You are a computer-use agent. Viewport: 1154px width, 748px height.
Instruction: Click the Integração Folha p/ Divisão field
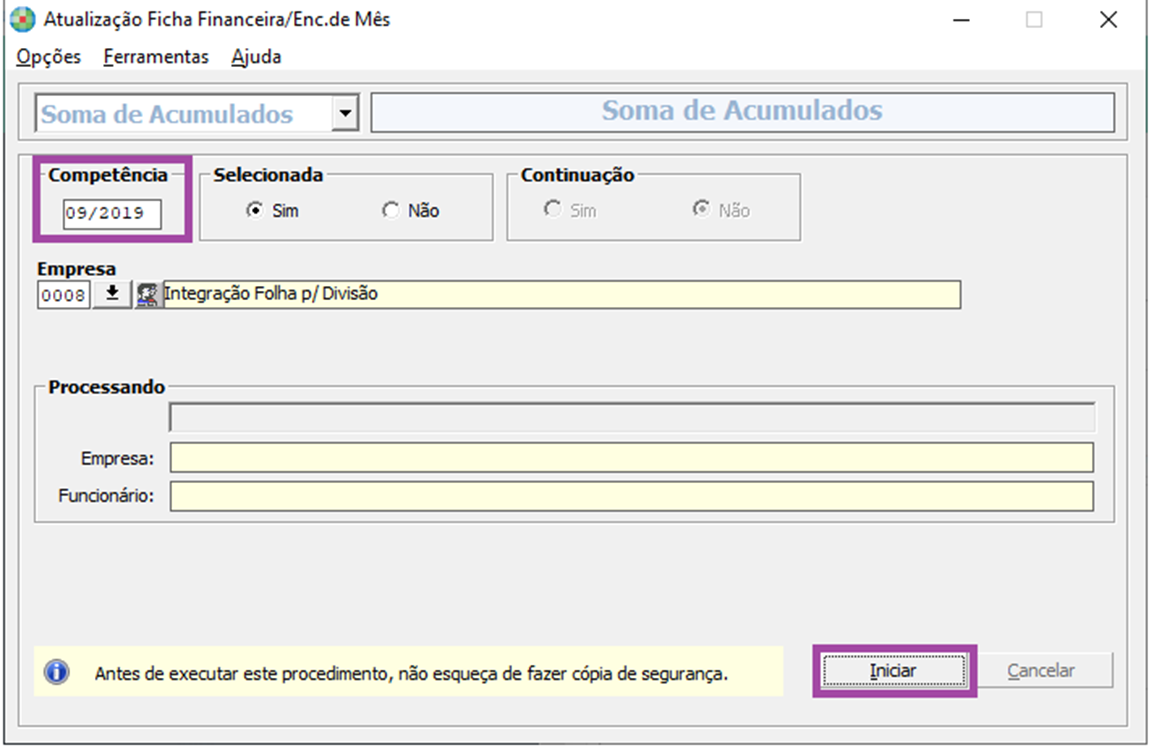point(562,294)
